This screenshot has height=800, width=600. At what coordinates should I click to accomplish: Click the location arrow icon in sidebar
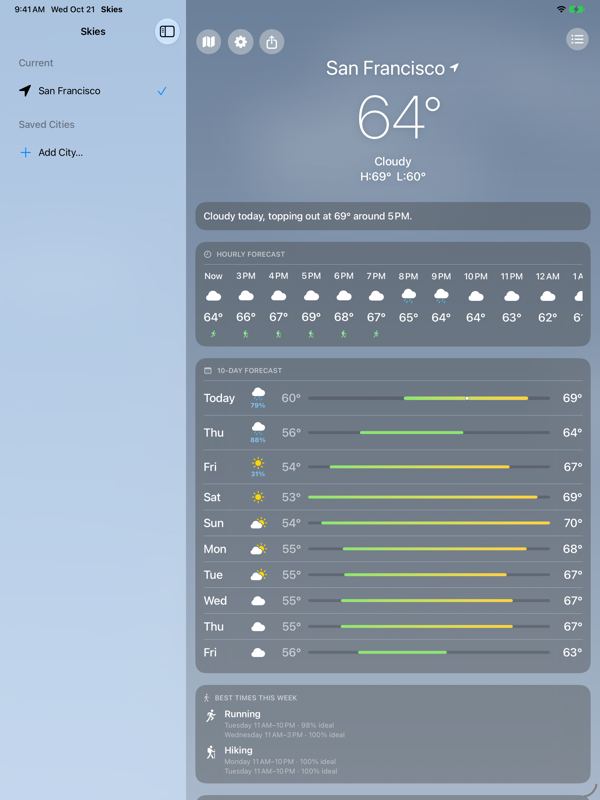coord(25,91)
